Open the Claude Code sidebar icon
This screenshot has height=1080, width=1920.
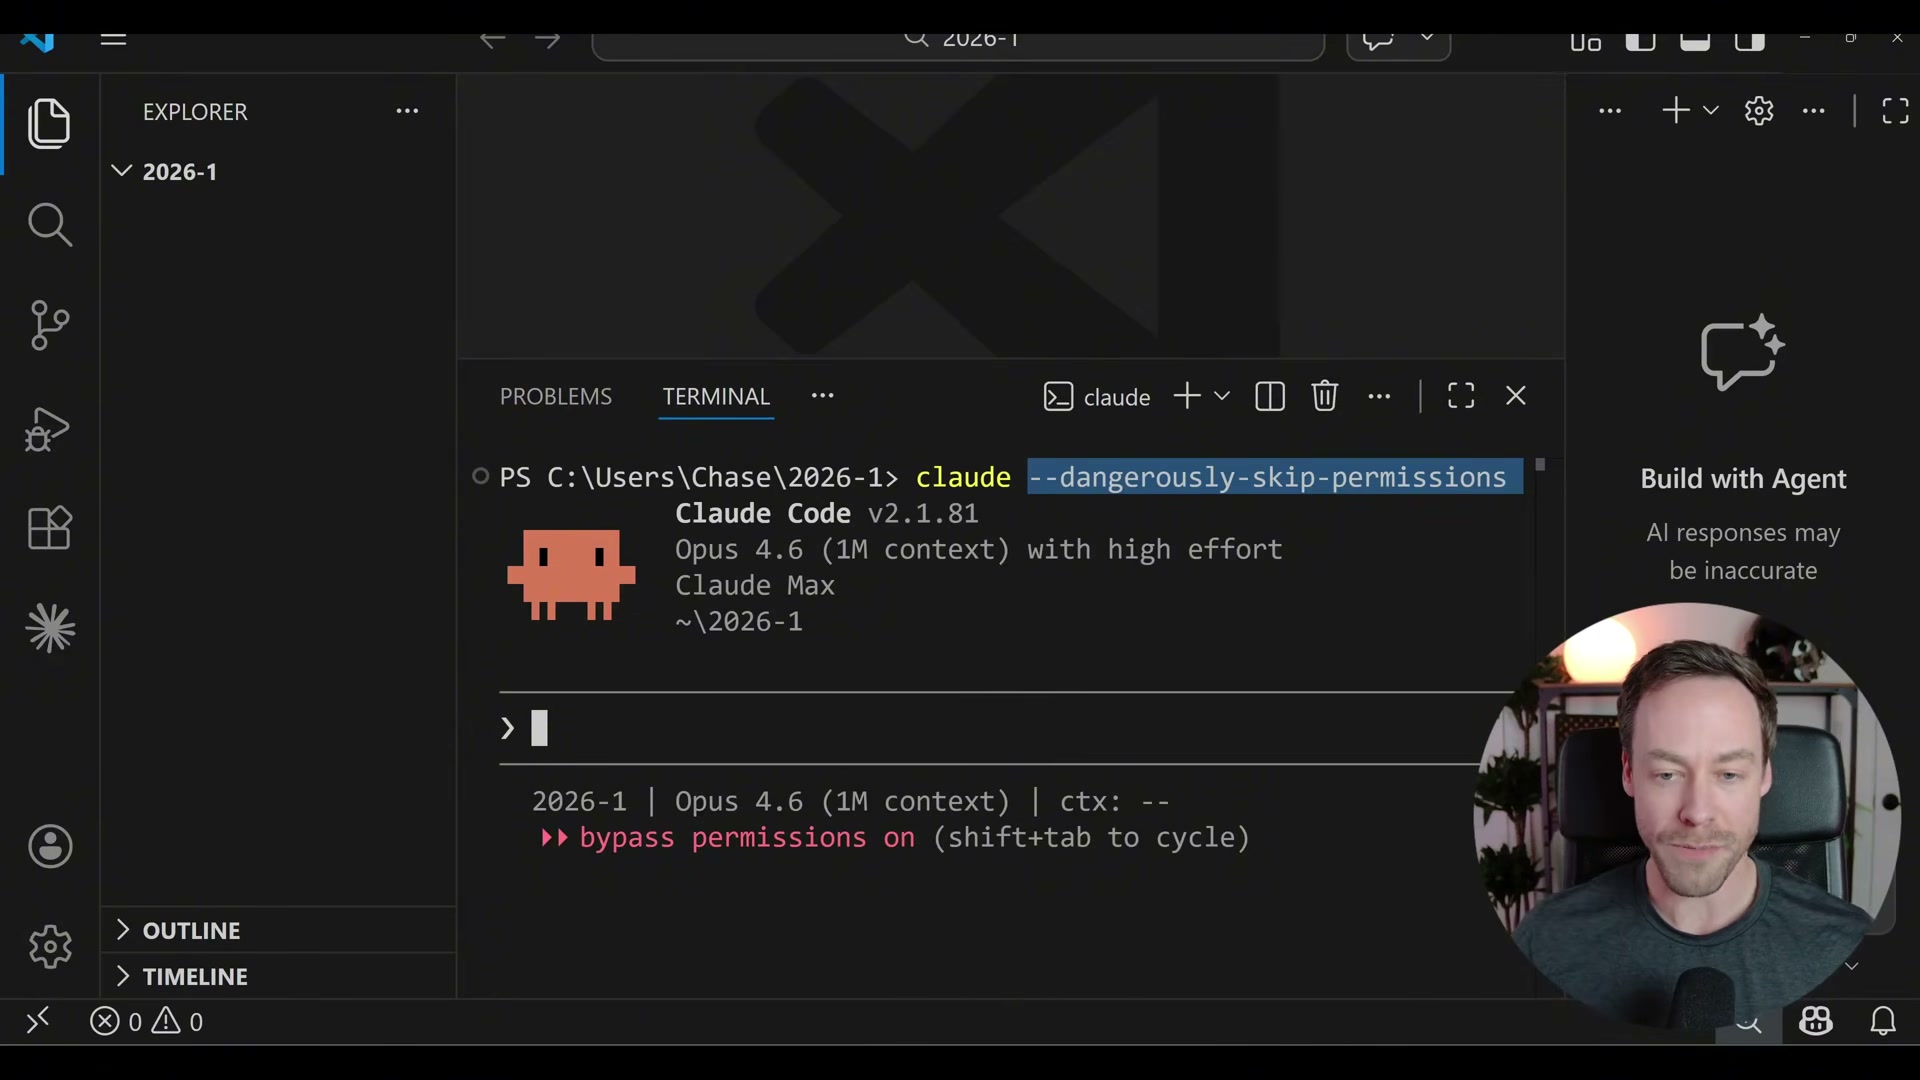point(50,629)
